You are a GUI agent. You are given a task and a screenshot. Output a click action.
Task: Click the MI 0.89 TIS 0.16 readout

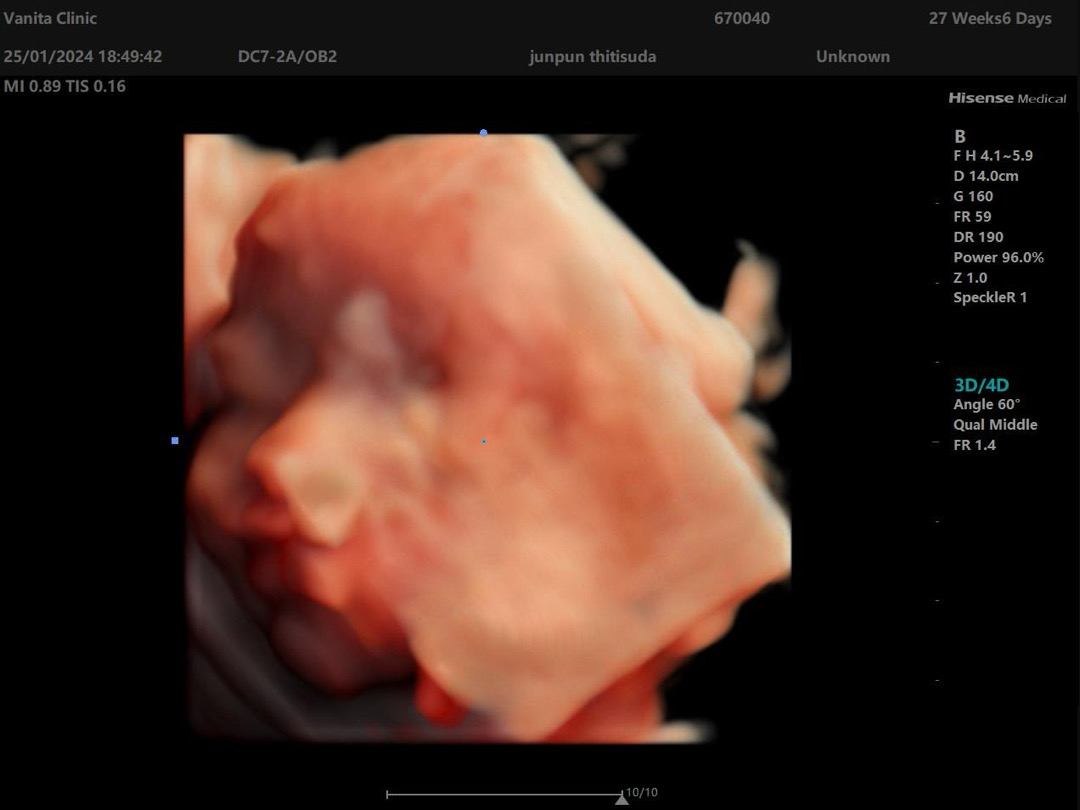coord(65,86)
